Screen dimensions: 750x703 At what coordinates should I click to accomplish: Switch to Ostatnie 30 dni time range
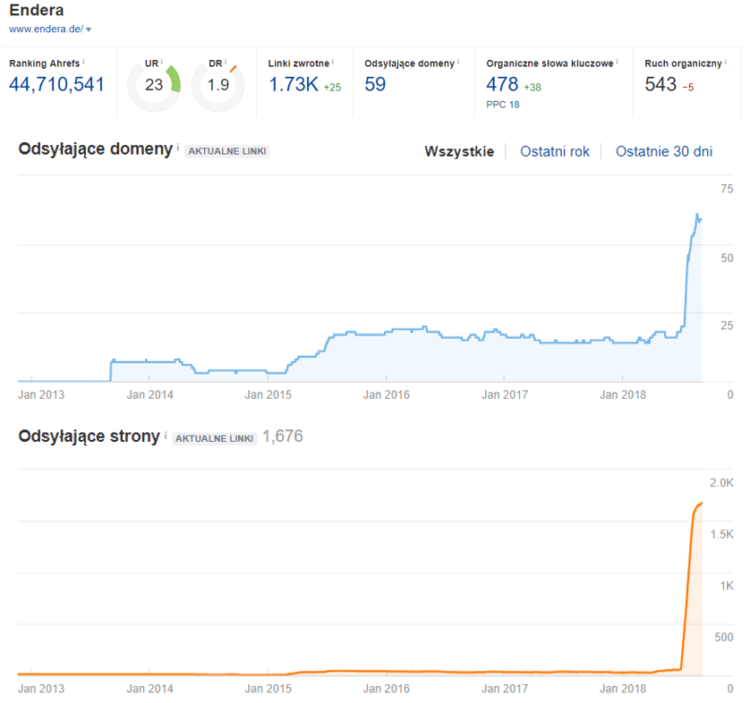coord(664,152)
